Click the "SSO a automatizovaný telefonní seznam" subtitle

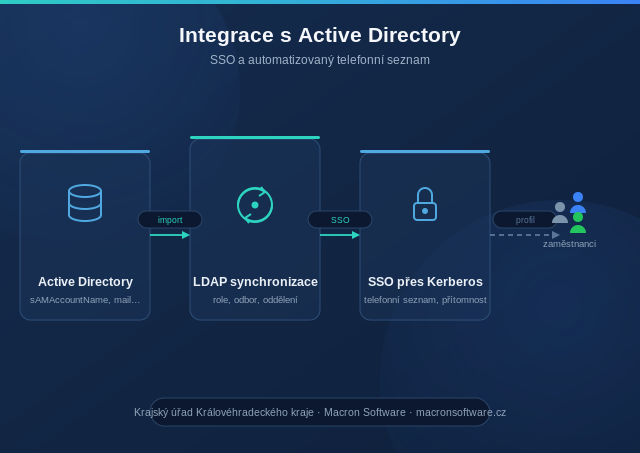(320, 60)
